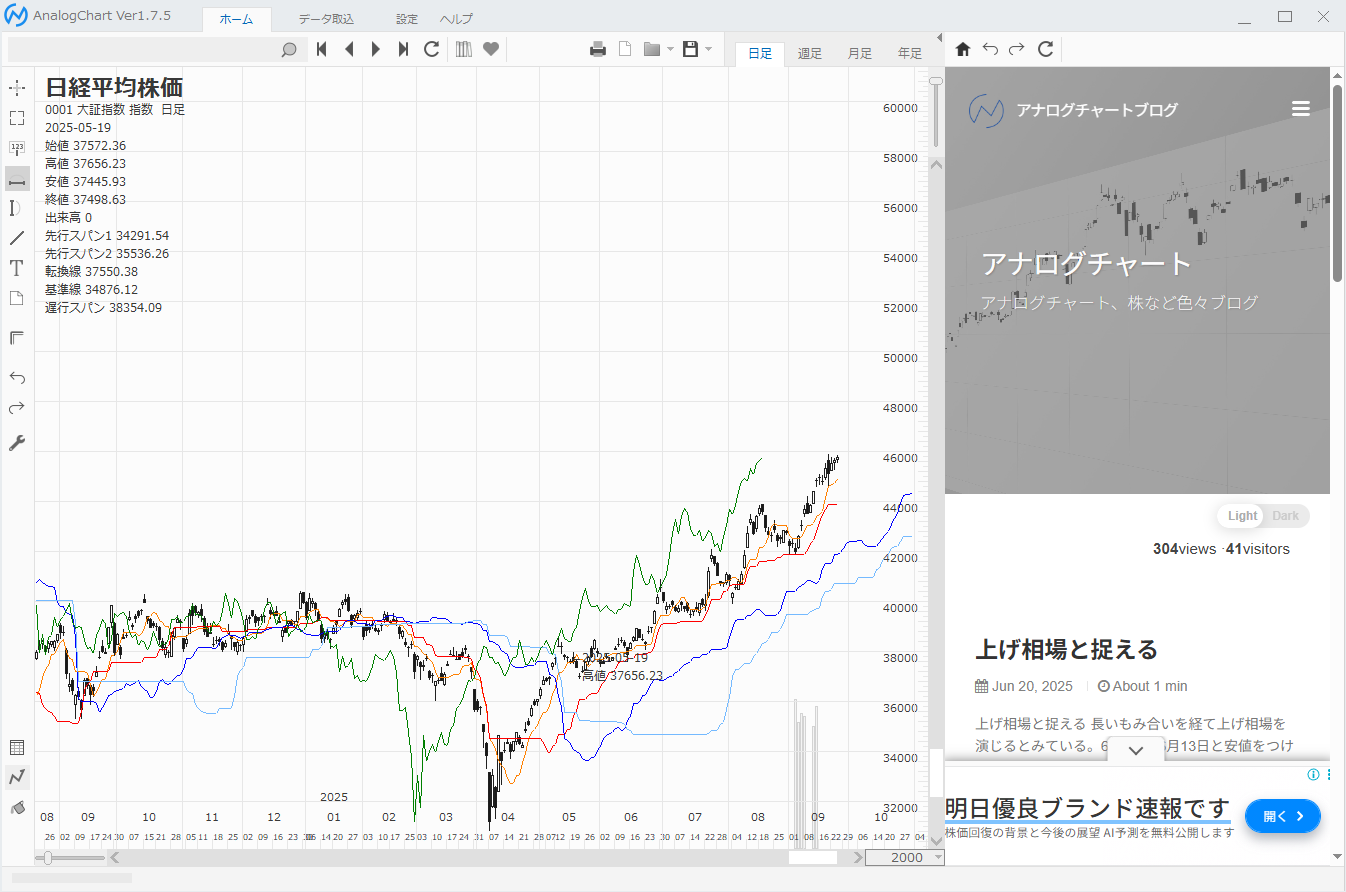Open the 上げ相場と捉える article link
Screen dimensions: 1346x892
(1066, 650)
